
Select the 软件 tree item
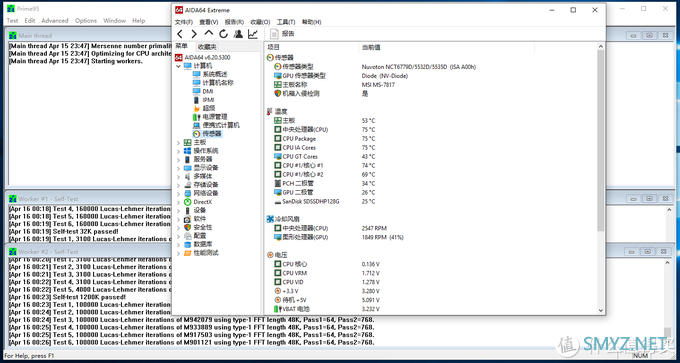click(195, 219)
